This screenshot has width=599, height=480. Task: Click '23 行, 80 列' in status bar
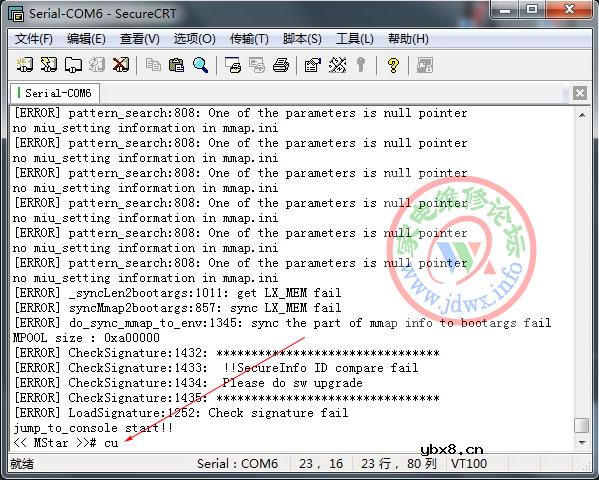coord(399,464)
